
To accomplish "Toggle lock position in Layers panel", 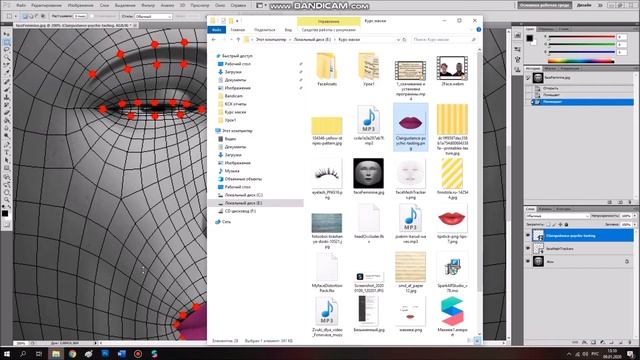I will (560, 224).
